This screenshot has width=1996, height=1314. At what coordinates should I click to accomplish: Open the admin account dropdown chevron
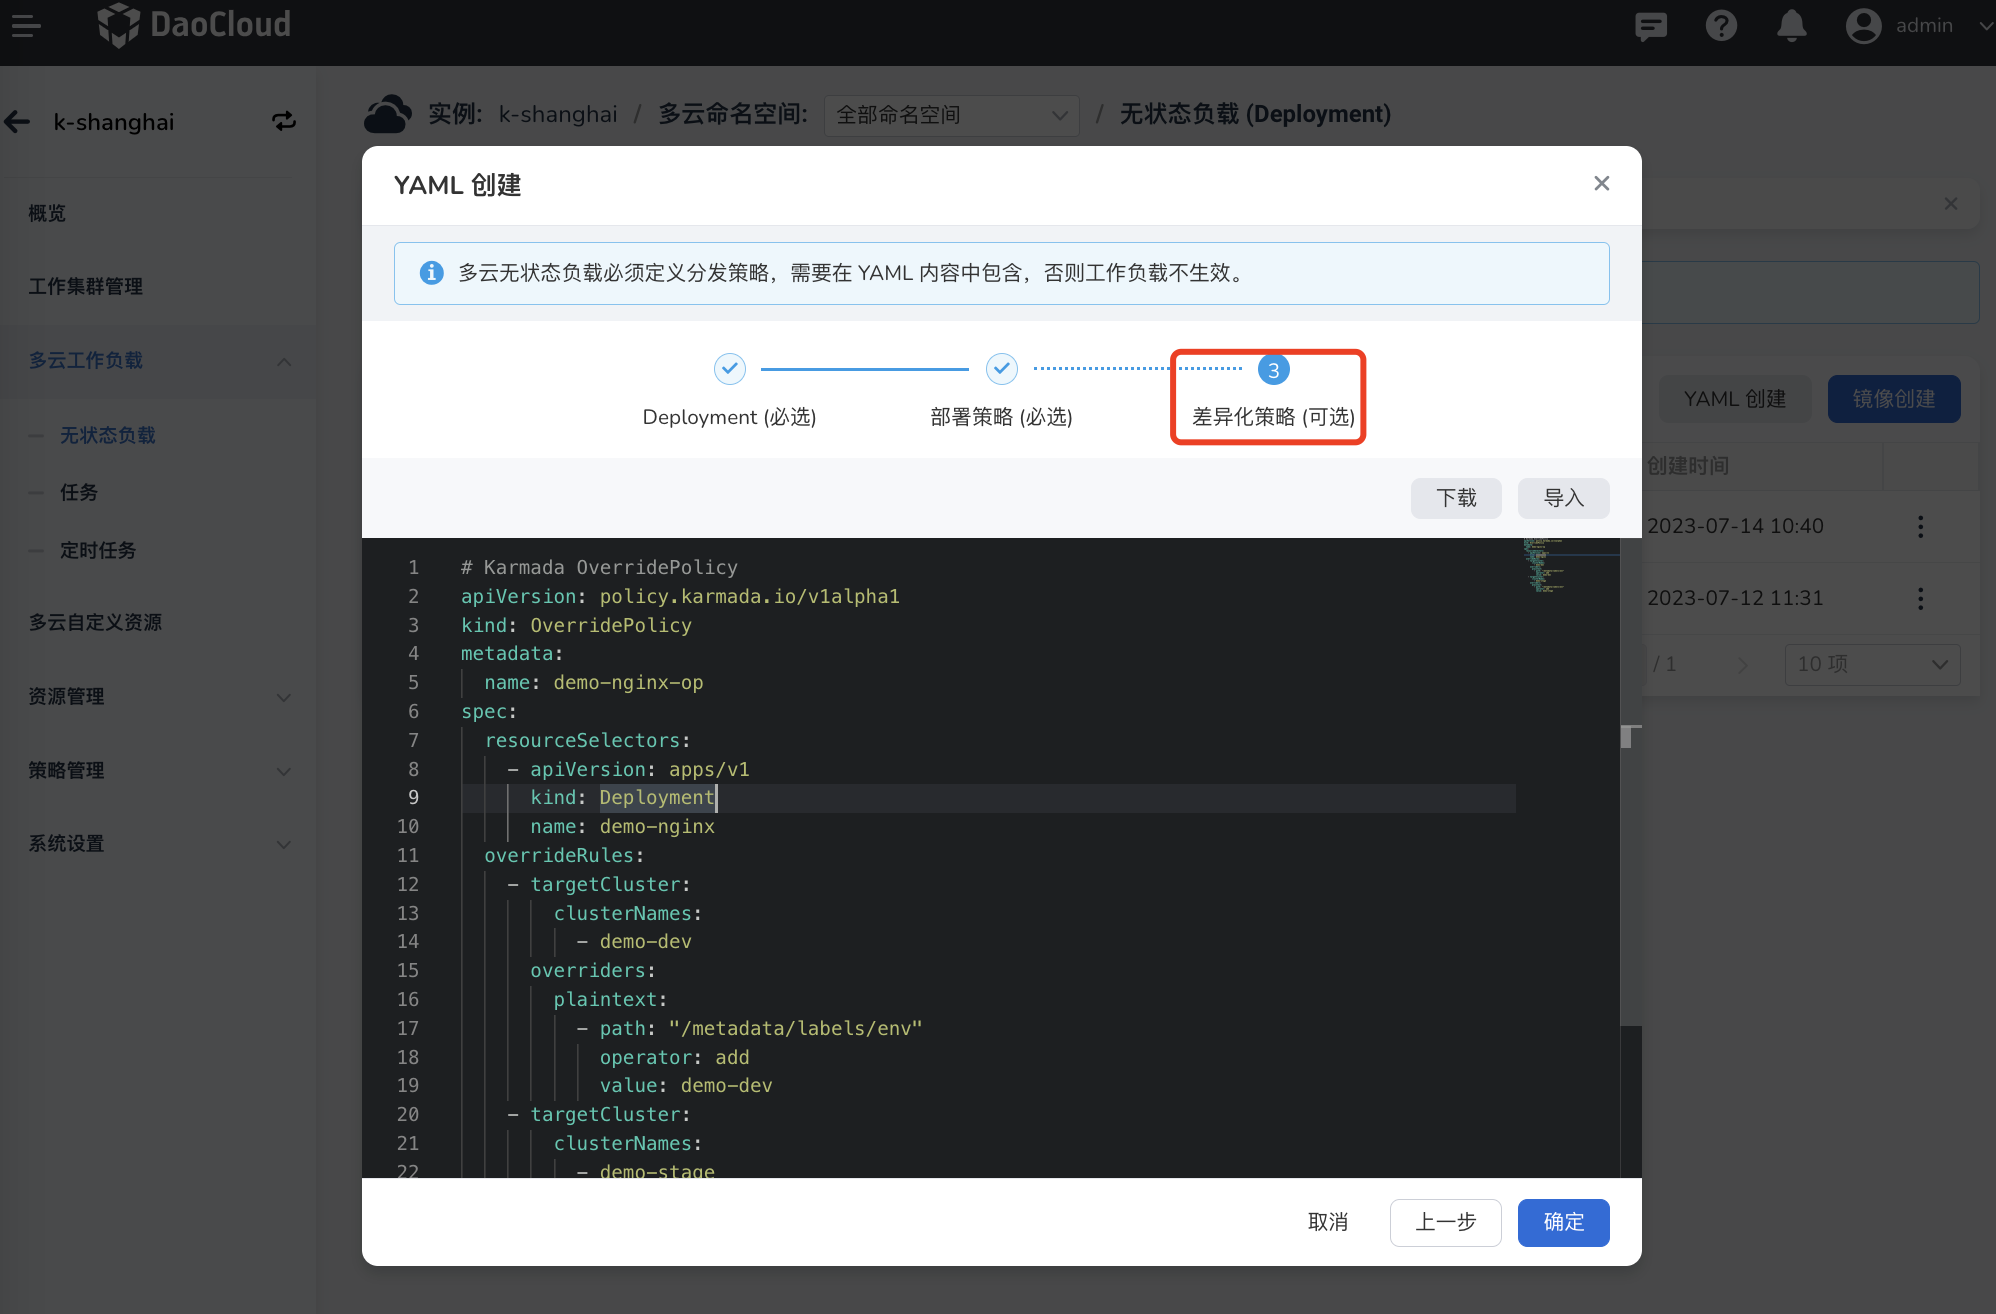(x=1982, y=26)
